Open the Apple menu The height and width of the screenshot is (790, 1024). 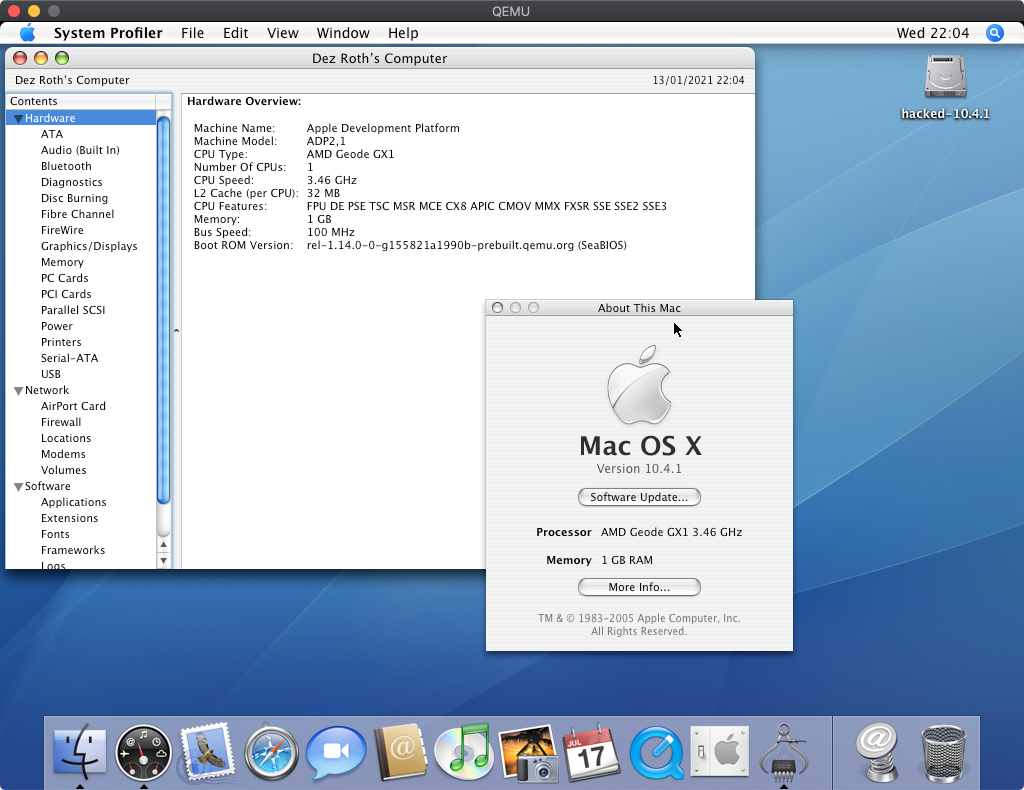coord(27,33)
